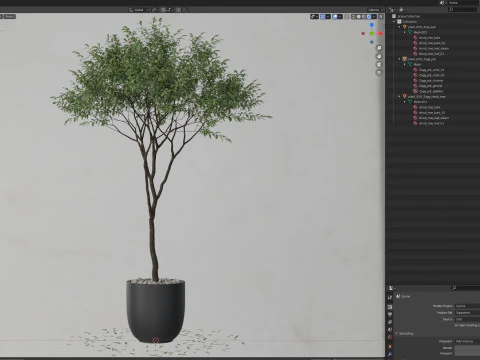Click the Properties editor search field
Viewport: 480px width, 360px height.
coord(465,288)
